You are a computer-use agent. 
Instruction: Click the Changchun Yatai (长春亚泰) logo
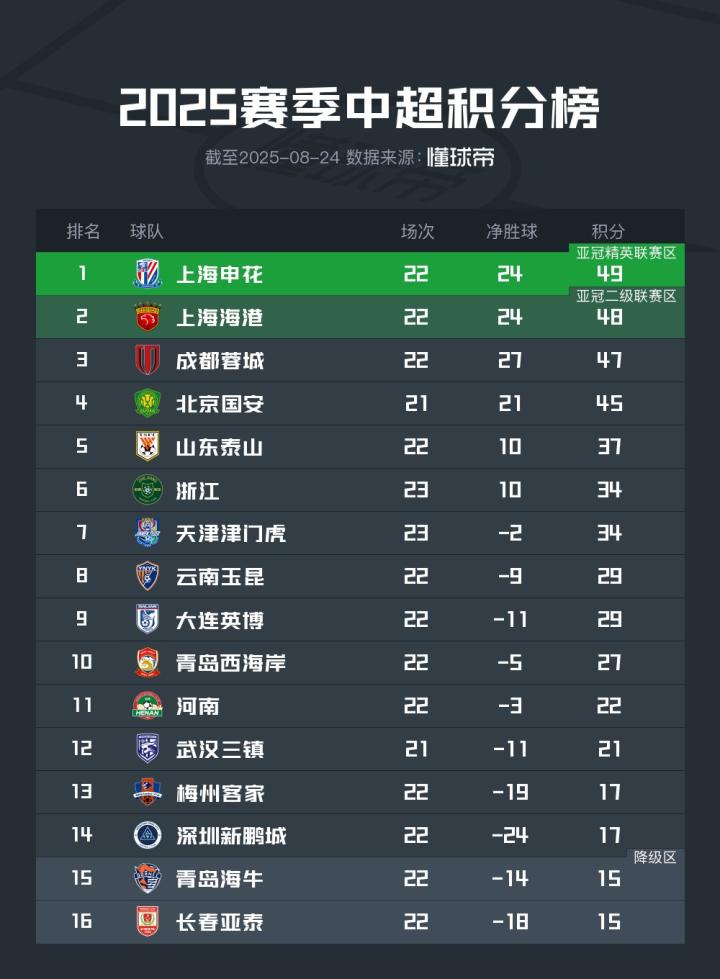147,922
